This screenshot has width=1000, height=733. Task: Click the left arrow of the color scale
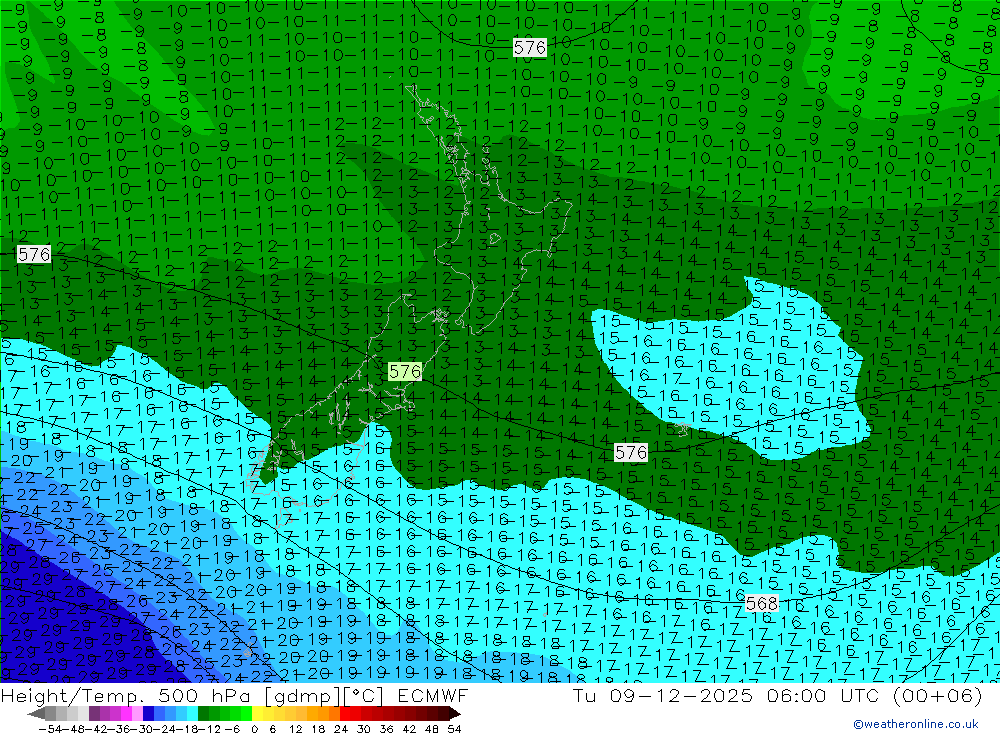[36, 714]
